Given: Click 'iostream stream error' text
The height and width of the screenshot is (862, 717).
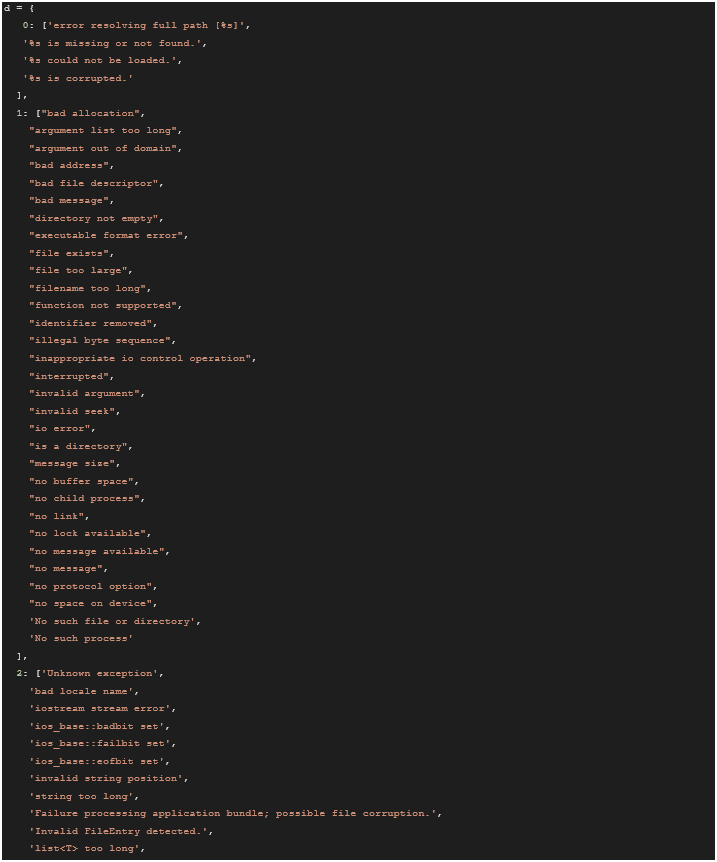Looking at the screenshot, I should point(101,708).
